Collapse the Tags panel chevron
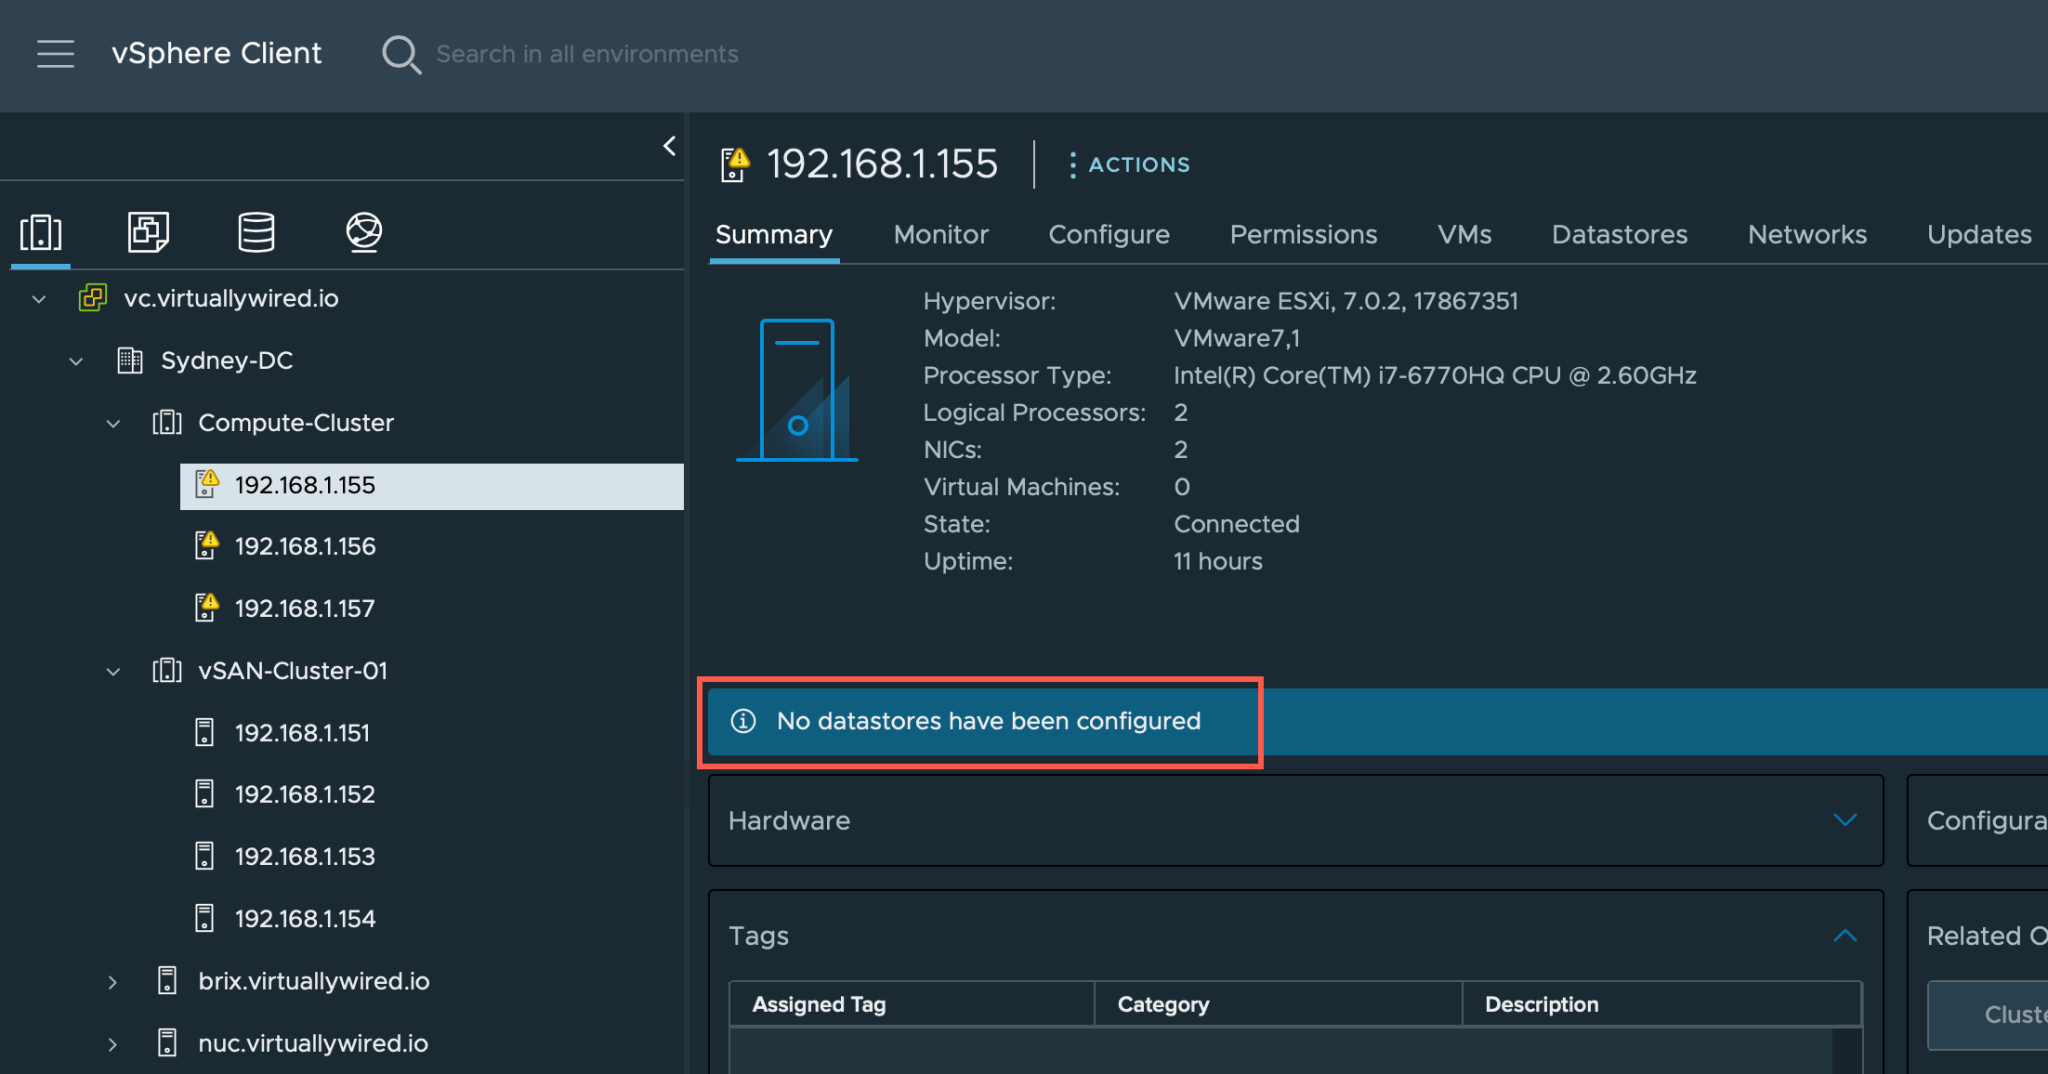This screenshot has width=2048, height=1074. tap(1845, 936)
